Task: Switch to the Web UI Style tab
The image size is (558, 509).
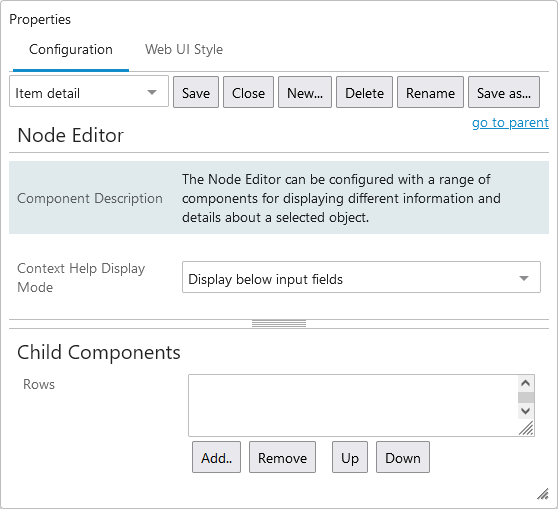Action: pyautogui.click(x=184, y=49)
